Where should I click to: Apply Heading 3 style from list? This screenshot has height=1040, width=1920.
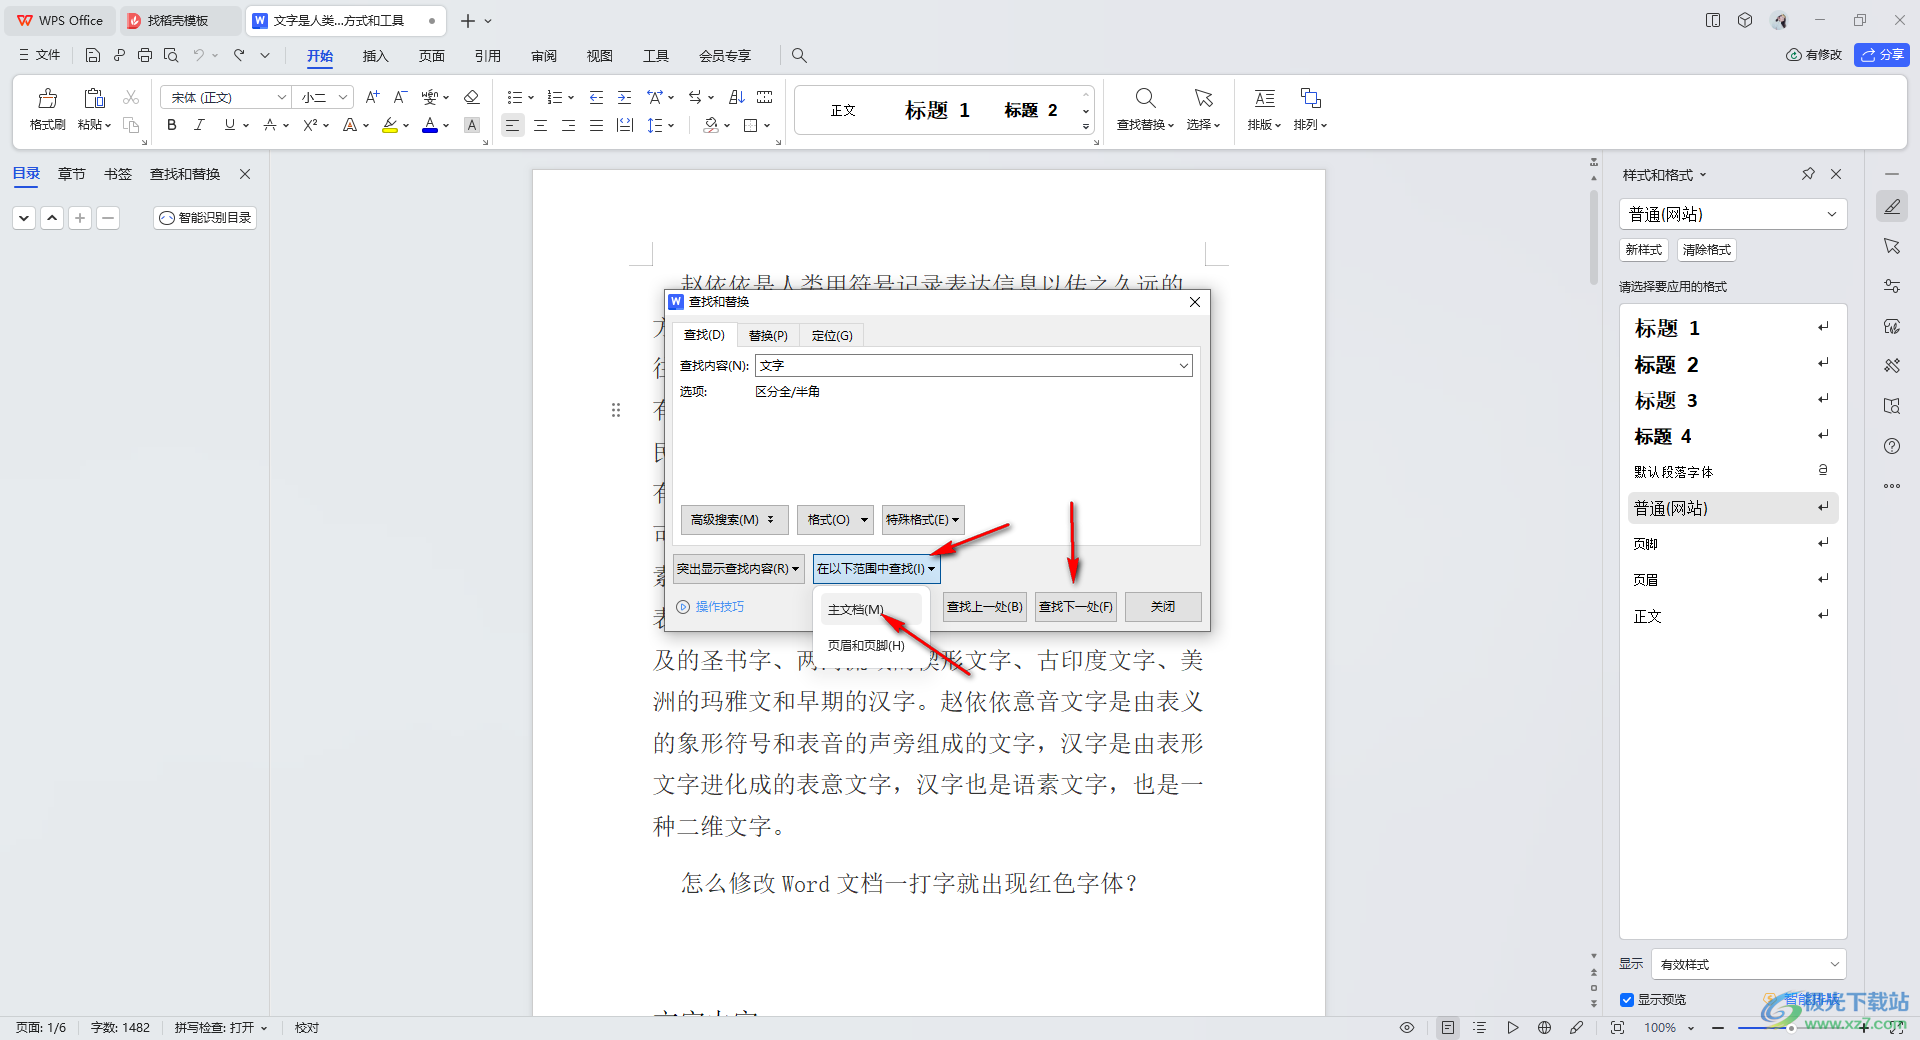click(1733, 401)
